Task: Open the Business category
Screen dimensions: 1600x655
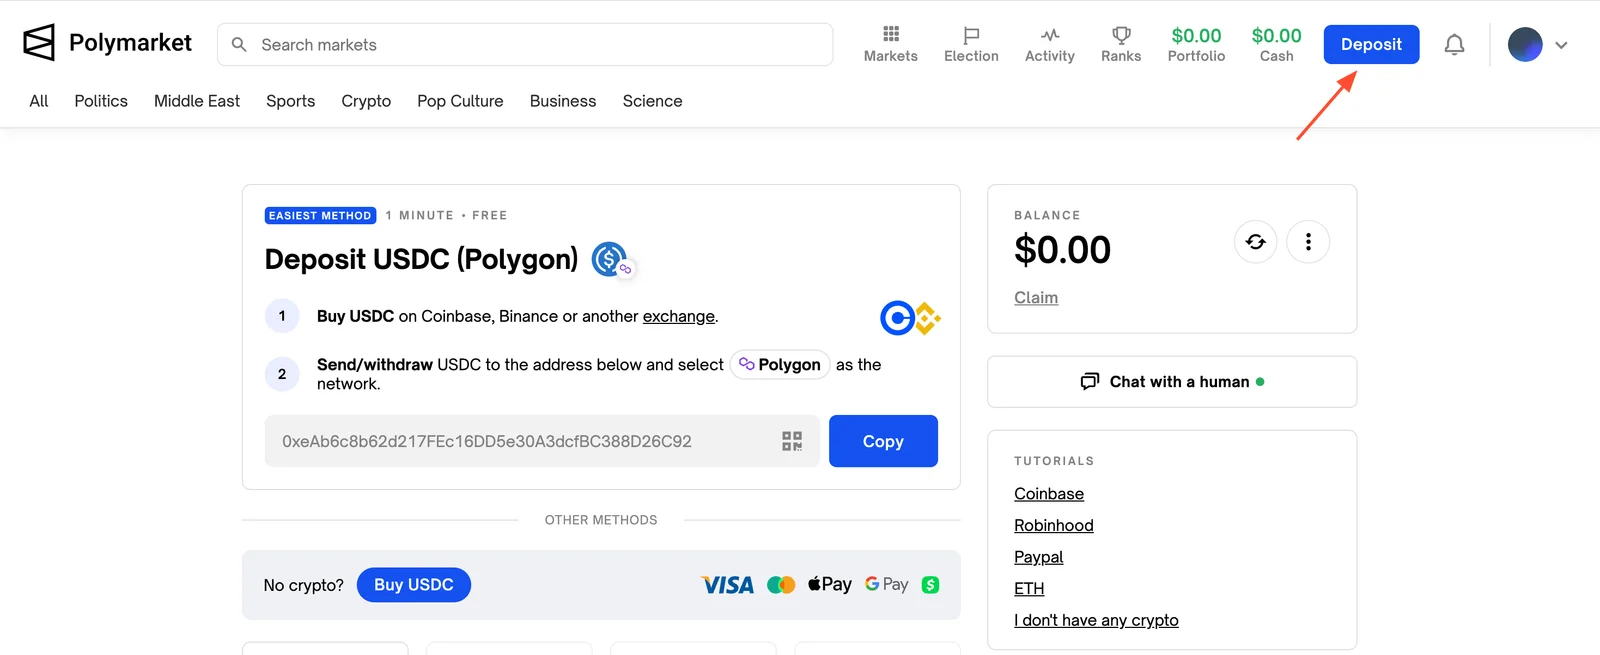Action: click(563, 101)
